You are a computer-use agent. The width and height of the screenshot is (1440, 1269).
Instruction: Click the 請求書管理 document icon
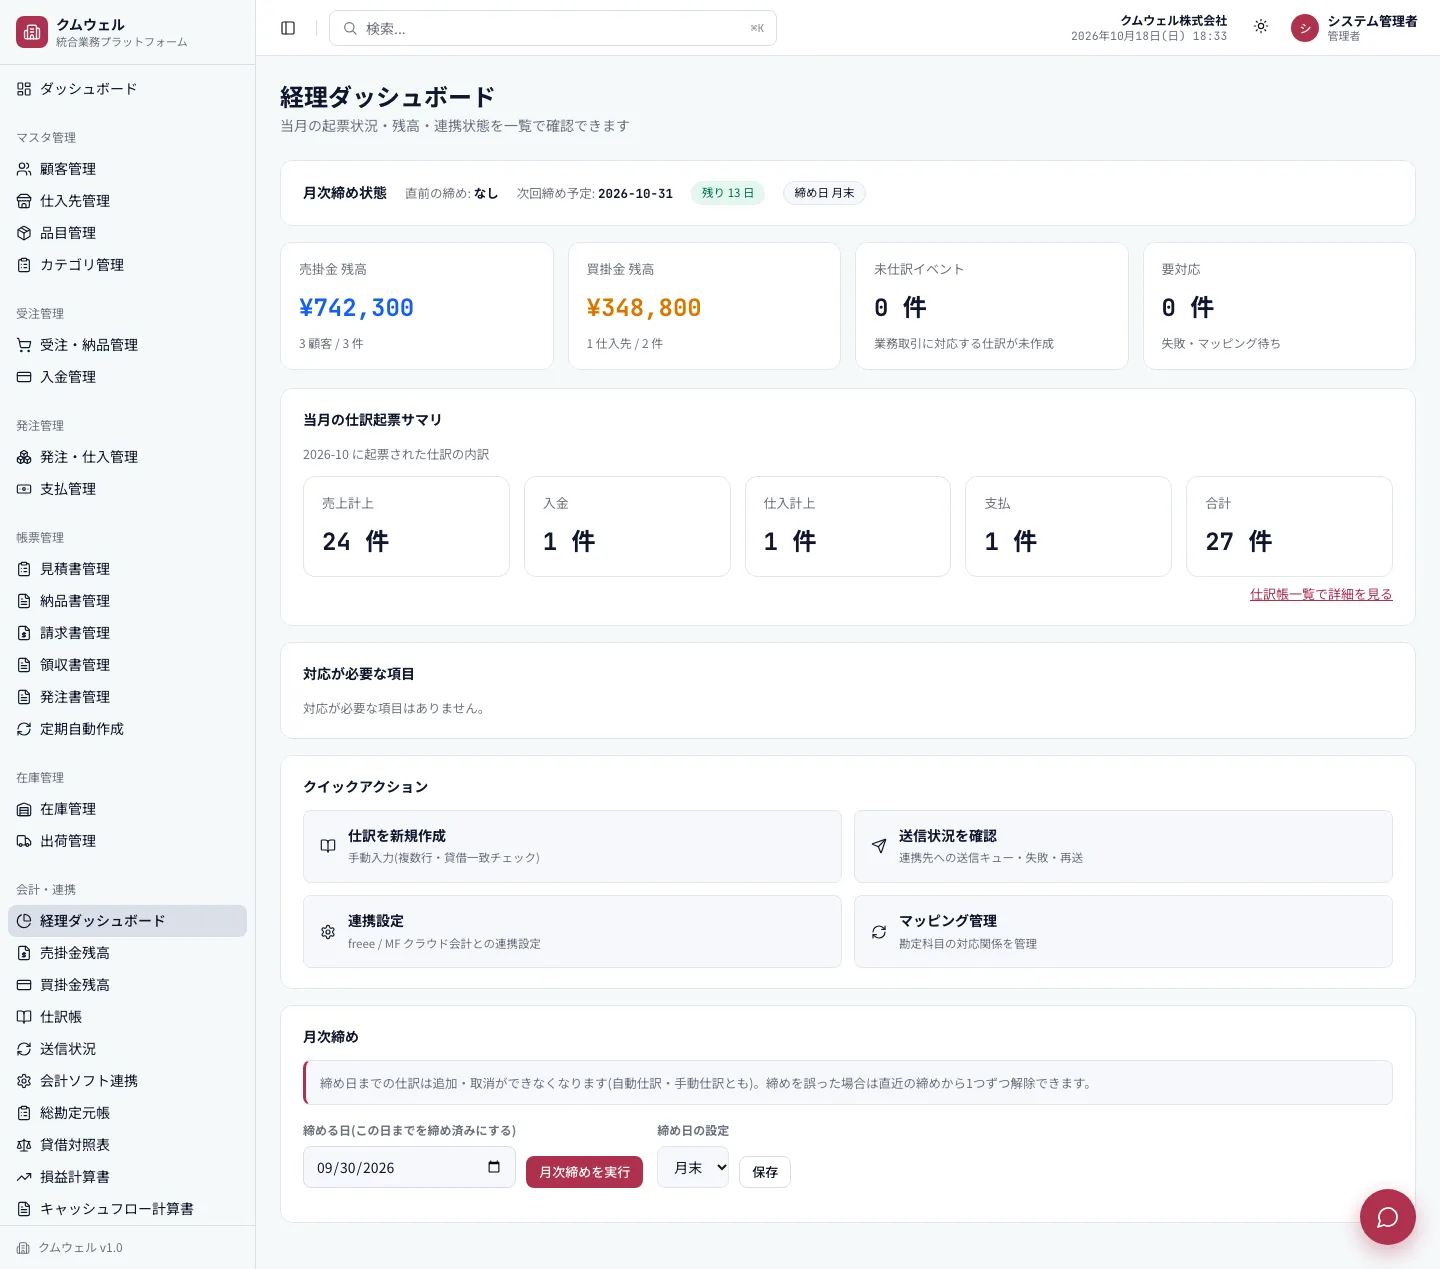point(24,633)
